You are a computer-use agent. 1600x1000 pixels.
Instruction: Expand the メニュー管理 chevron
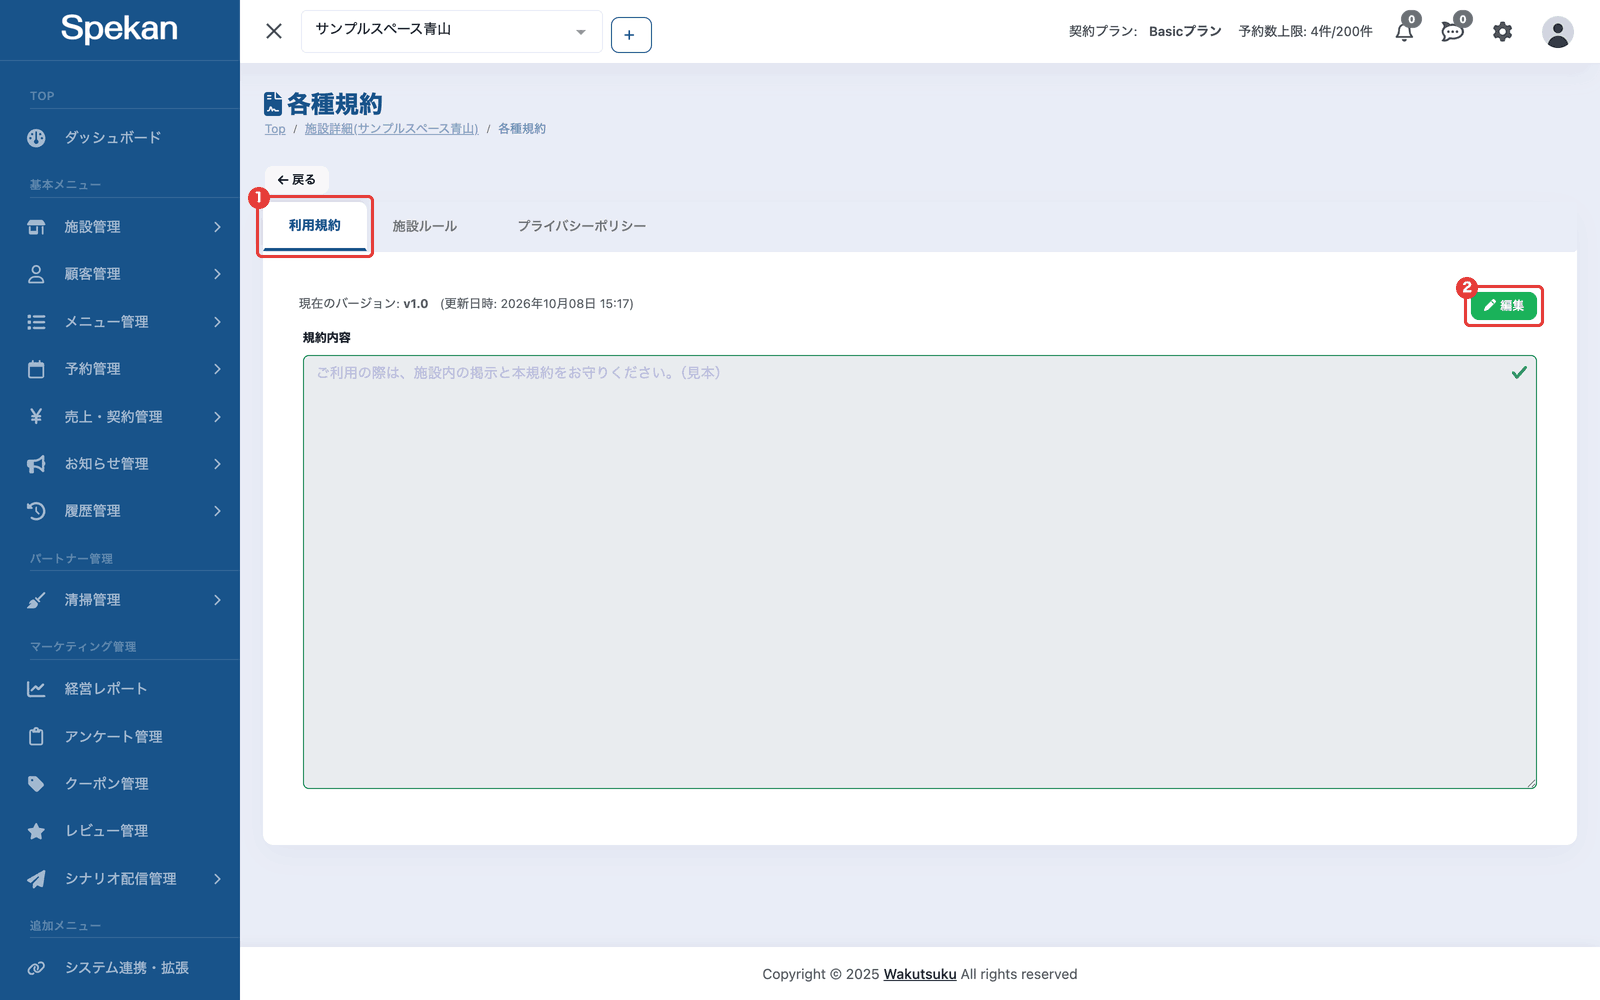click(x=217, y=322)
